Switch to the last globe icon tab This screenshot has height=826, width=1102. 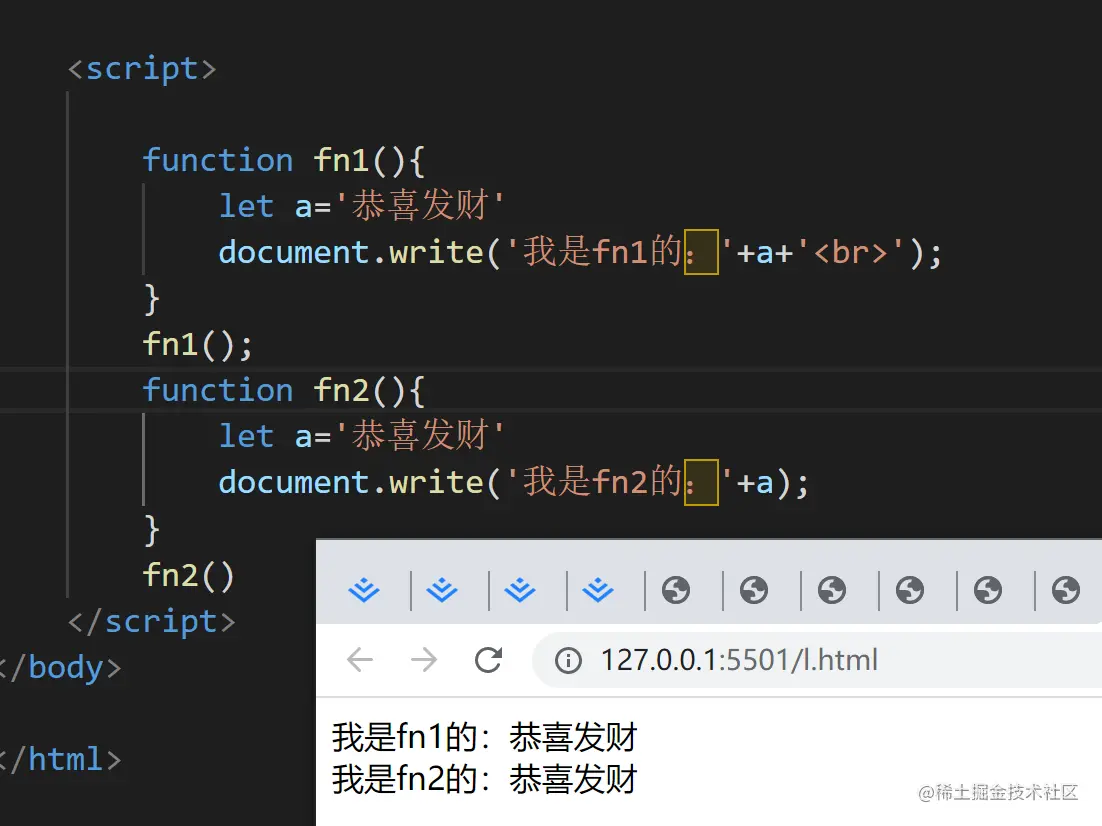tap(1065, 590)
